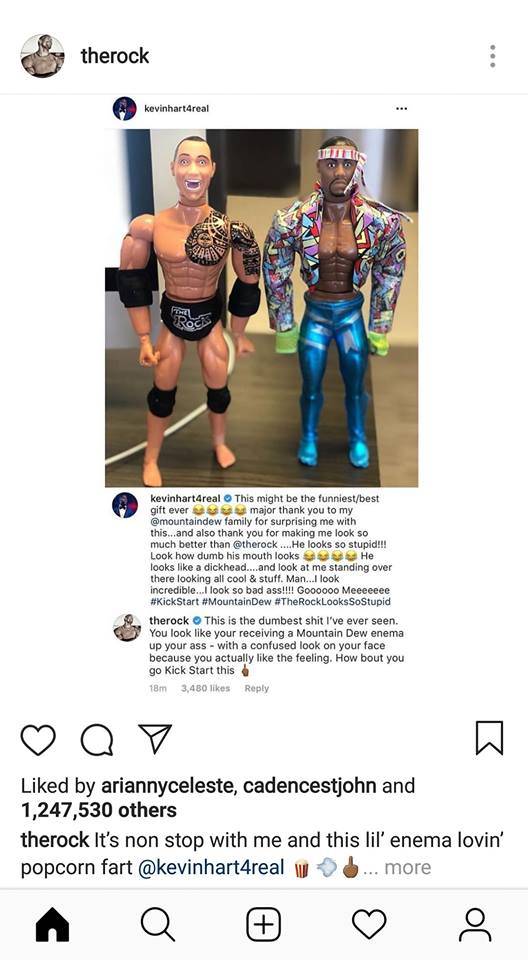528x960 pixels.
Task: Open therock username in caption
Action: [x=55, y=840]
